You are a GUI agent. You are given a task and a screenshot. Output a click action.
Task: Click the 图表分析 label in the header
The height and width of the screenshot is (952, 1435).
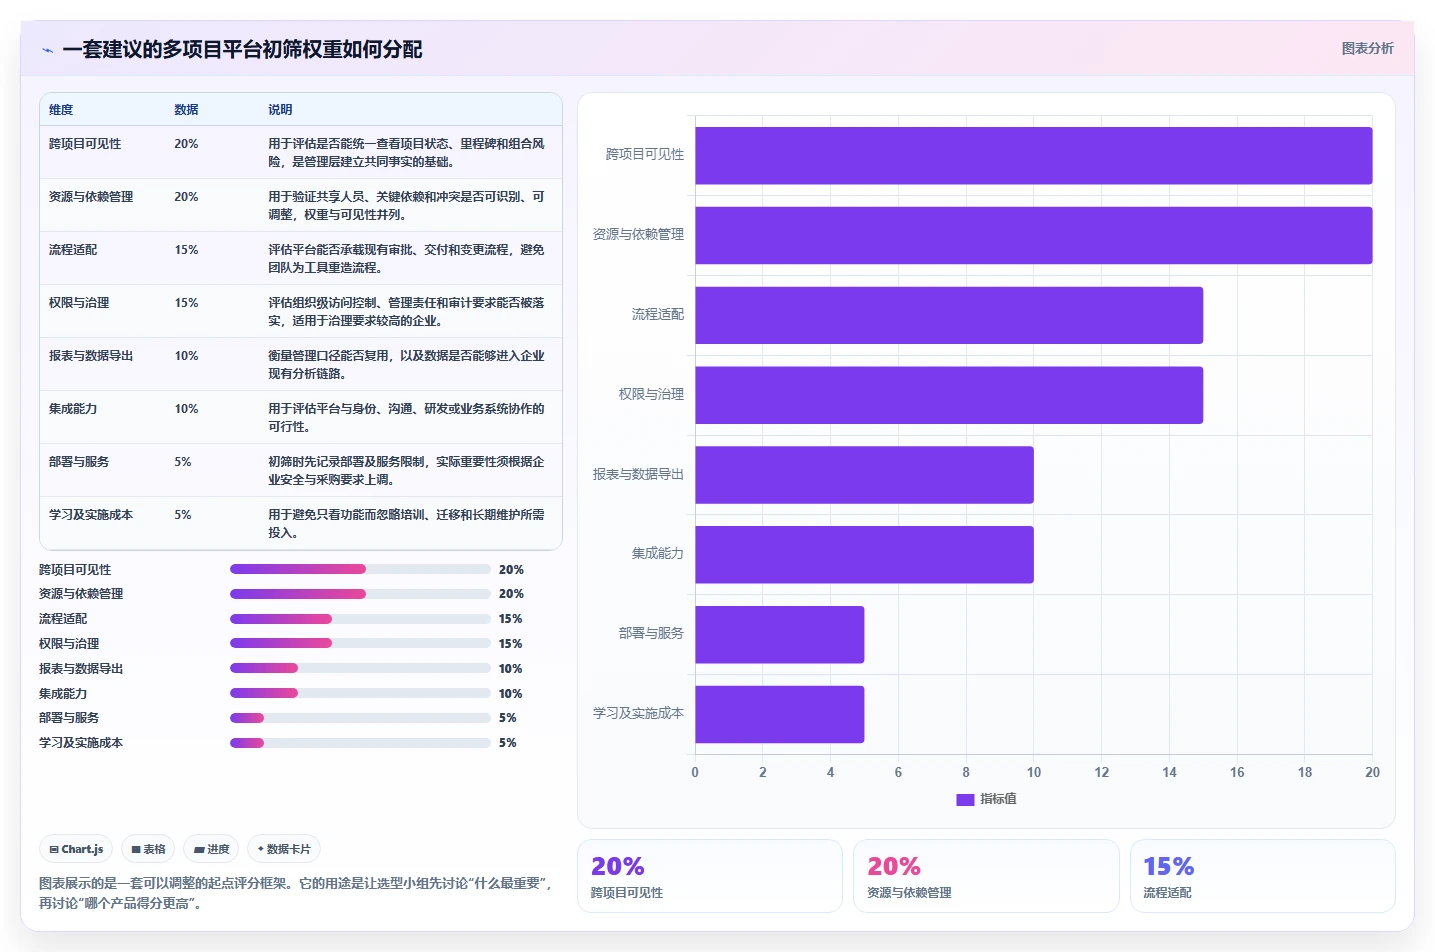tap(1367, 48)
